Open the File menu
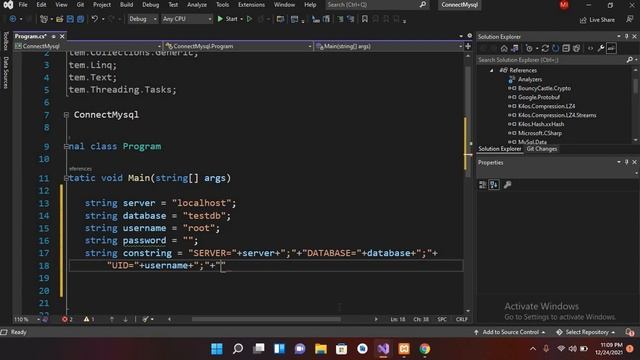 pyautogui.click(x=23, y=4)
